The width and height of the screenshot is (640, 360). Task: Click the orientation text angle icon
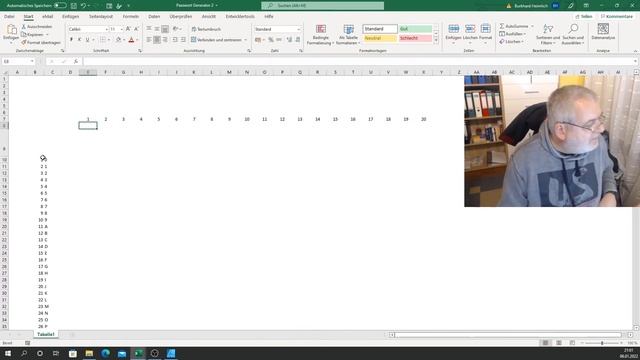[176, 29]
